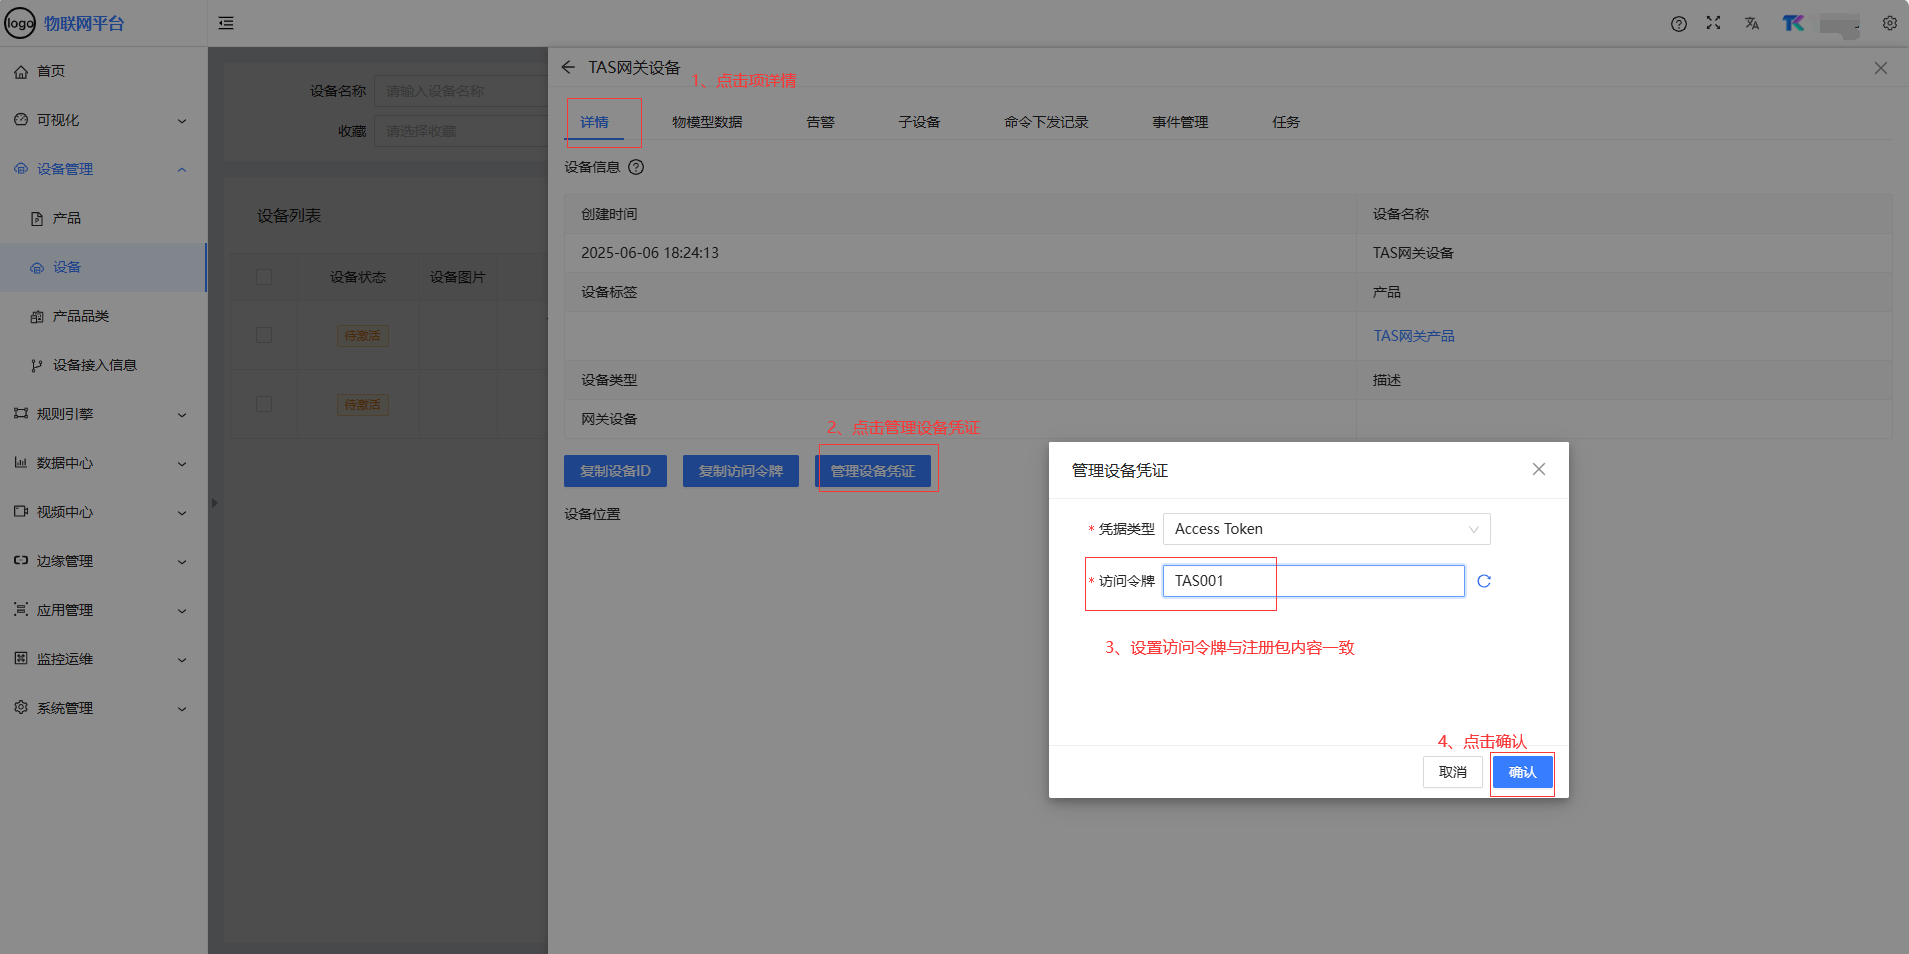Tick the checkbox of the first device row
The image size is (1909, 954).
(x=264, y=335)
